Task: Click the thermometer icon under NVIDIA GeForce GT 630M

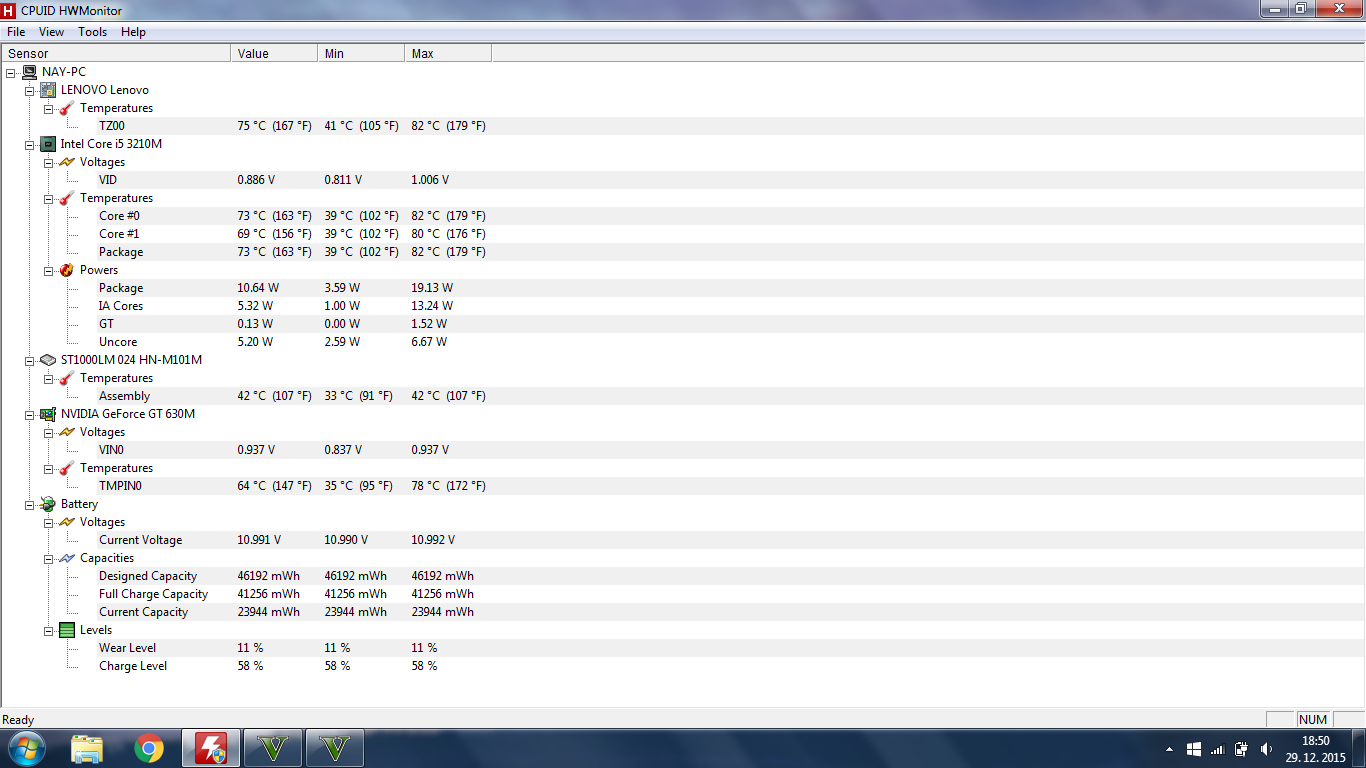Action: tap(67, 468)
